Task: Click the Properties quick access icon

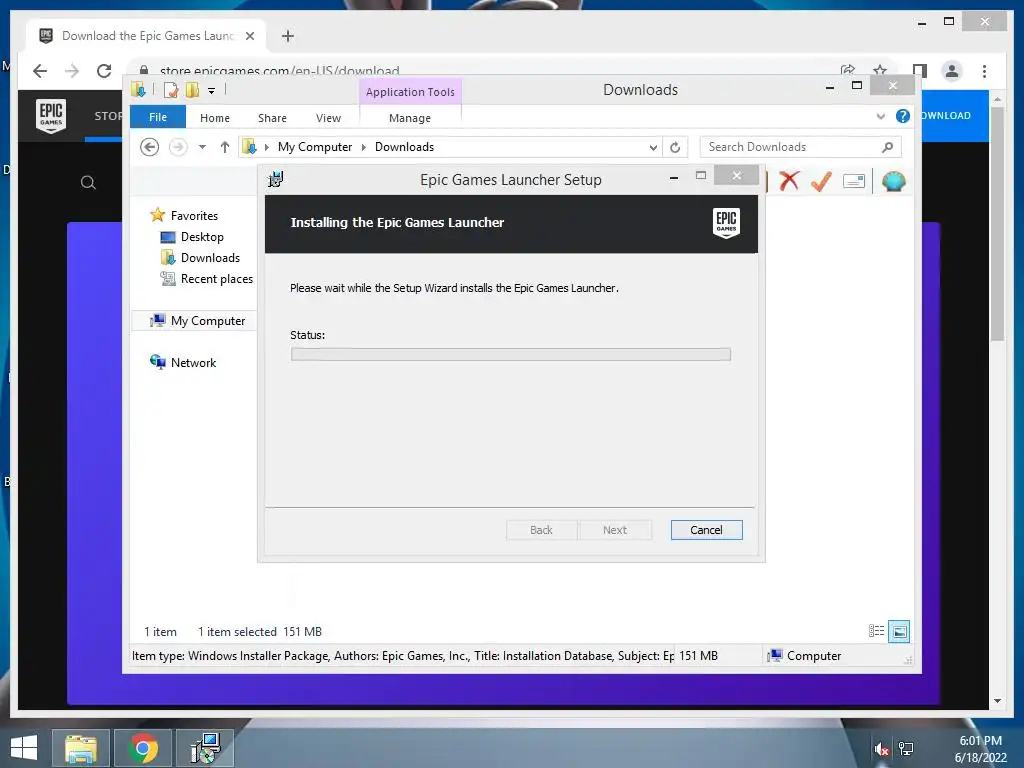Action: pos(171,90)
